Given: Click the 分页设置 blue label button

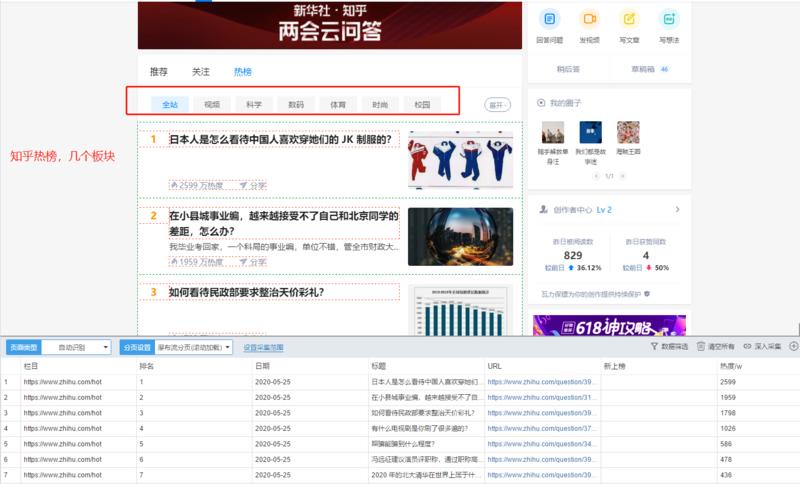Looking at the screenshot, I should coord(137,347).
